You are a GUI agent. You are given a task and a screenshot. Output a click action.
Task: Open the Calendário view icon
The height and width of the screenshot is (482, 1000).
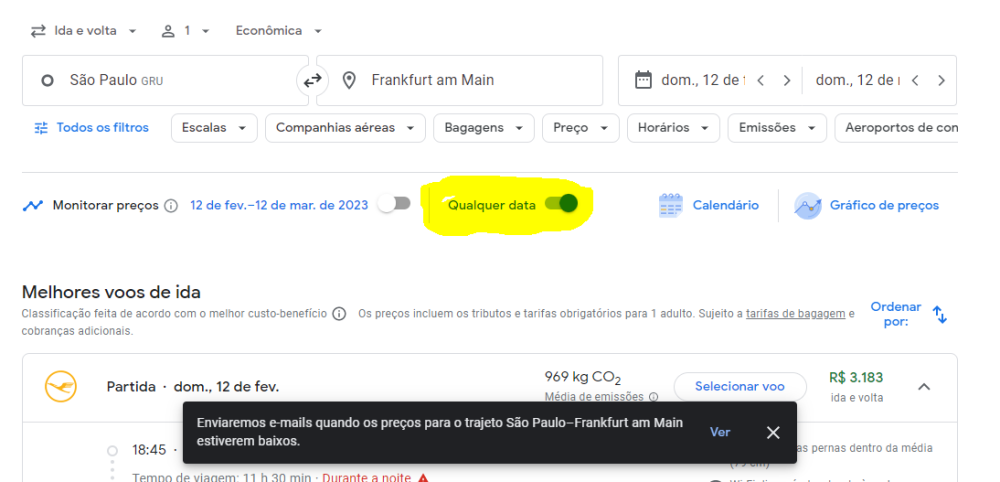[x=670, y=205]
